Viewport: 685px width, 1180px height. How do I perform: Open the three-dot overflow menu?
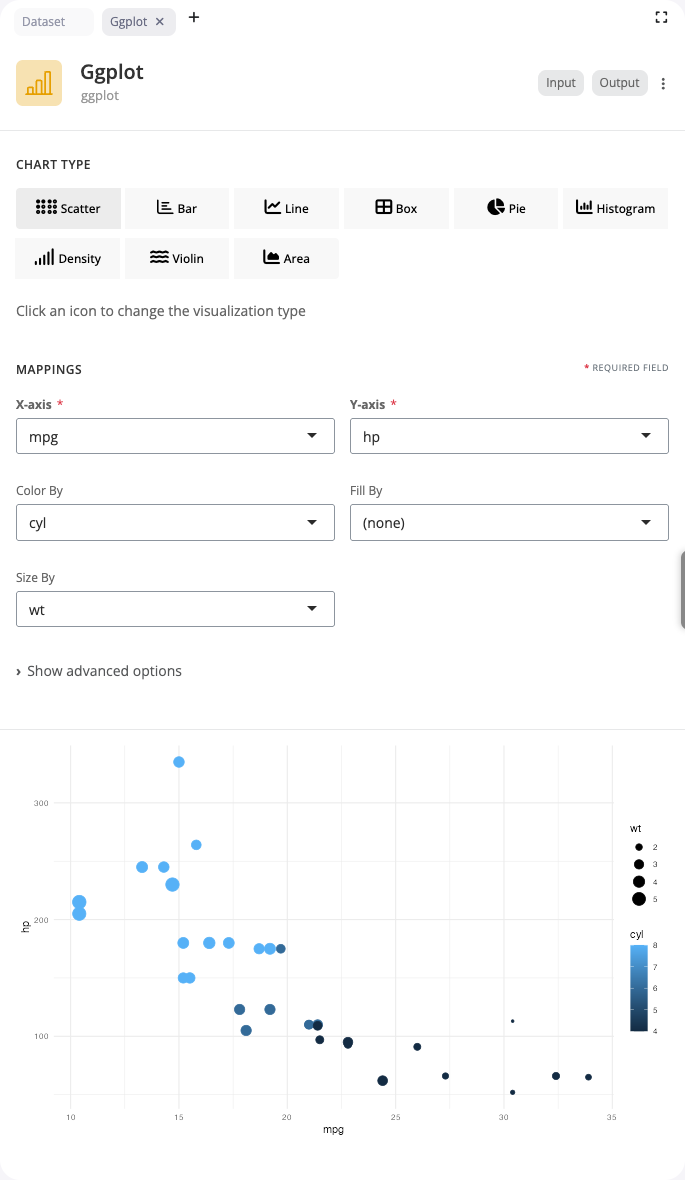(663, 83)
